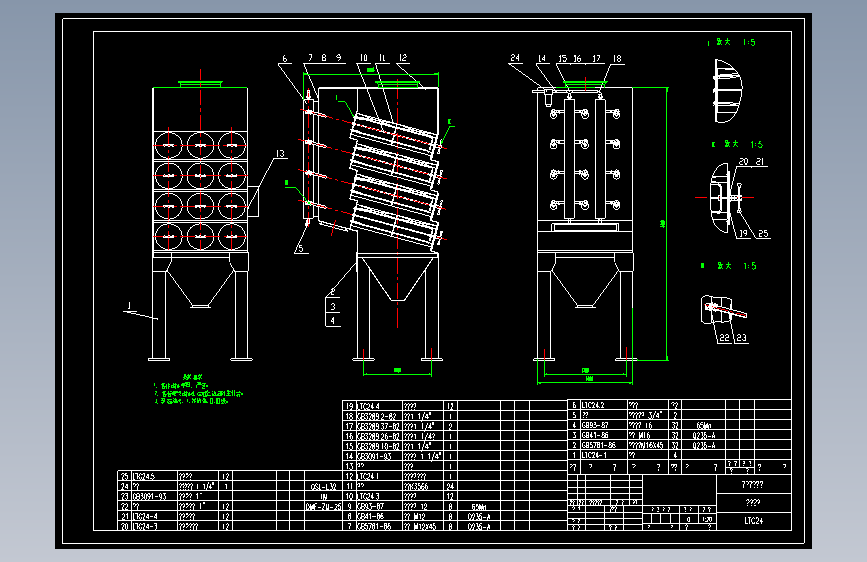Click the LTC24.5 cell in parts list row 25
The width and height of the screenshot is (867, 562).
pyautogui.click(x=154, y=476)
